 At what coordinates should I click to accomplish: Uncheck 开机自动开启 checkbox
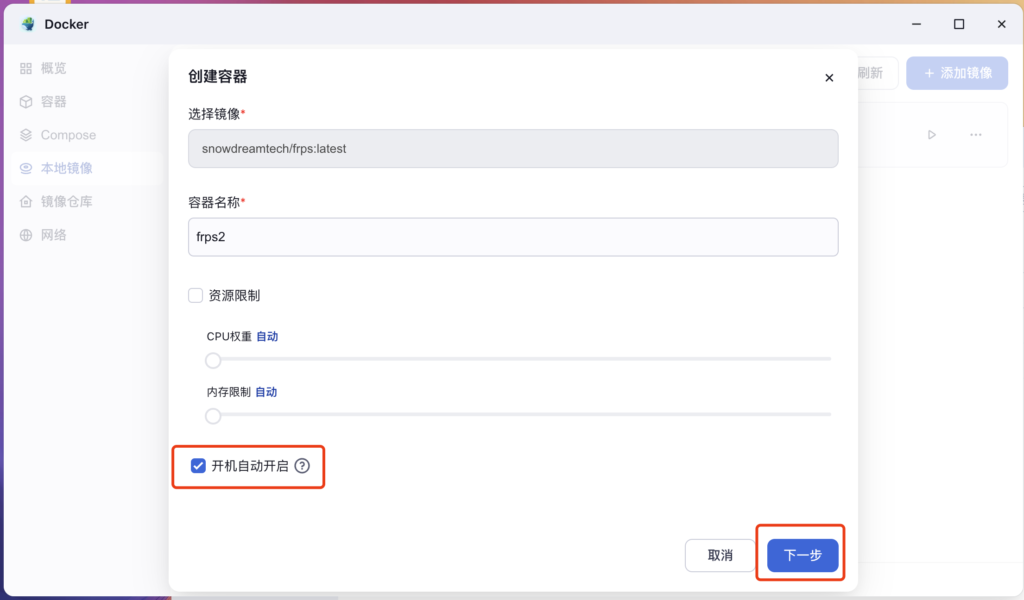[x=198, y=466]
